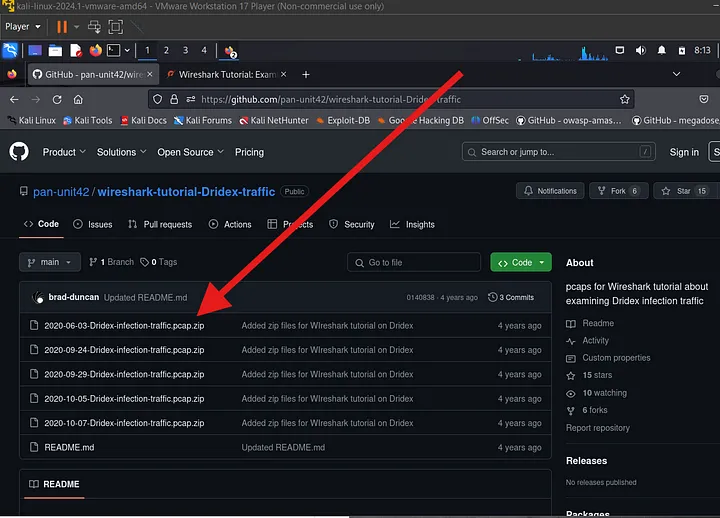Click the tracking protection shield icon
The image size is (720, 518).
point(158,99)
